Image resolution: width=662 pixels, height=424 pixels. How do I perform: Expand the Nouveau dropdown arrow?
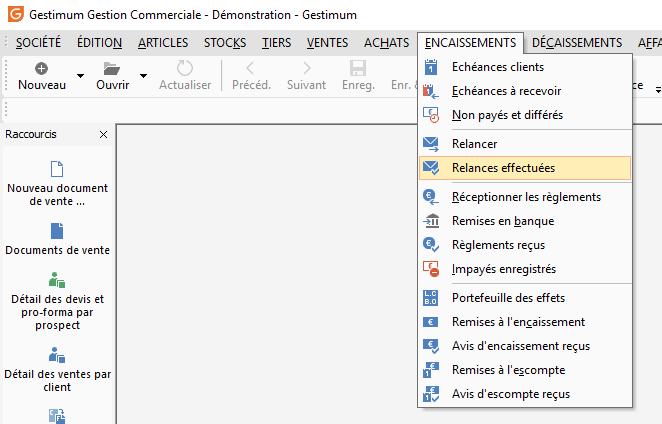point(80,76)
